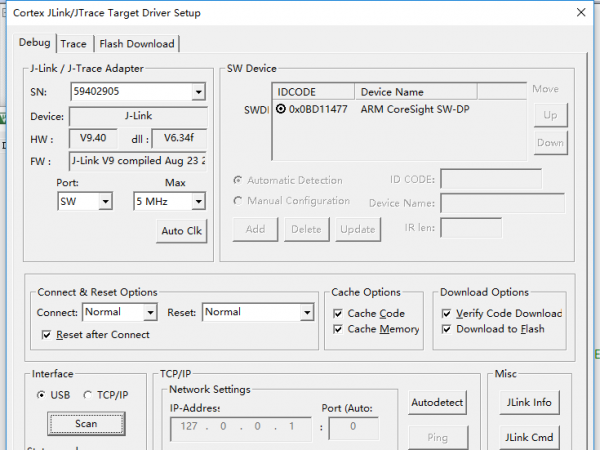Disable the Cache Code checkbox
The width and height of the screenshot is (600, 450).
[338, 314]
